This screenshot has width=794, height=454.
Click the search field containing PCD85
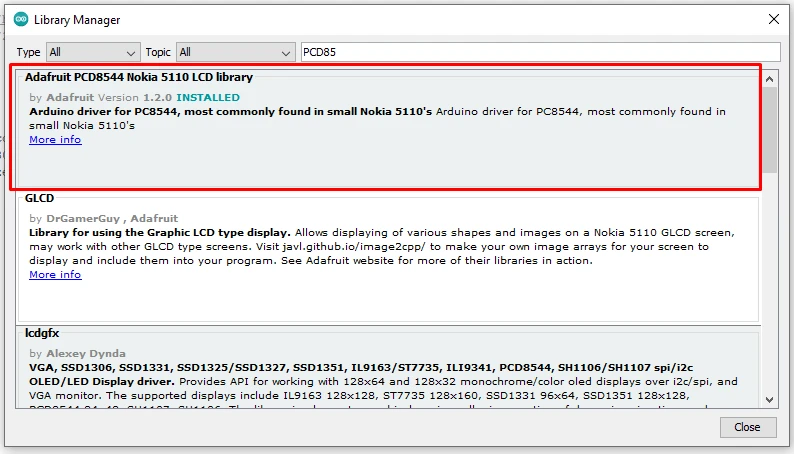pos(540,52)
